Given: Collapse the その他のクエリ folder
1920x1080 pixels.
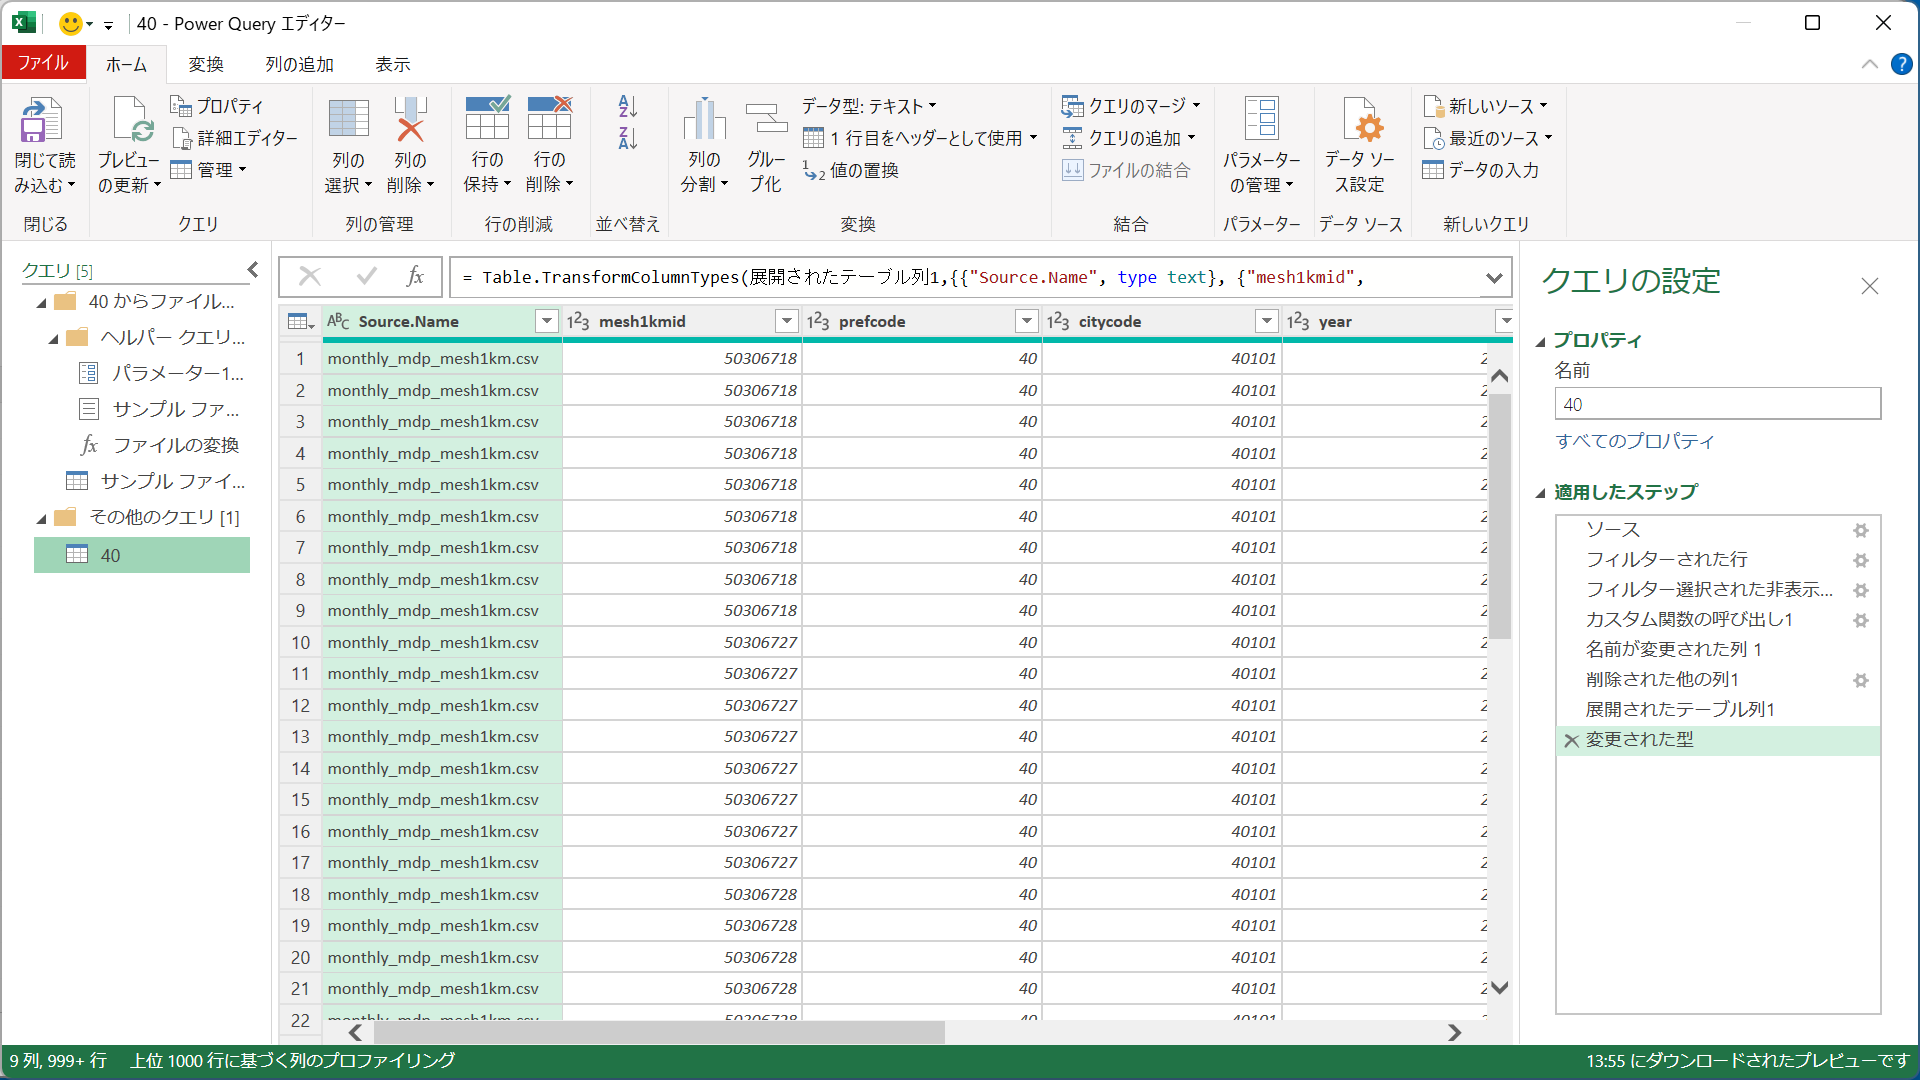Looking at the screenshot, I should point(42,518).
